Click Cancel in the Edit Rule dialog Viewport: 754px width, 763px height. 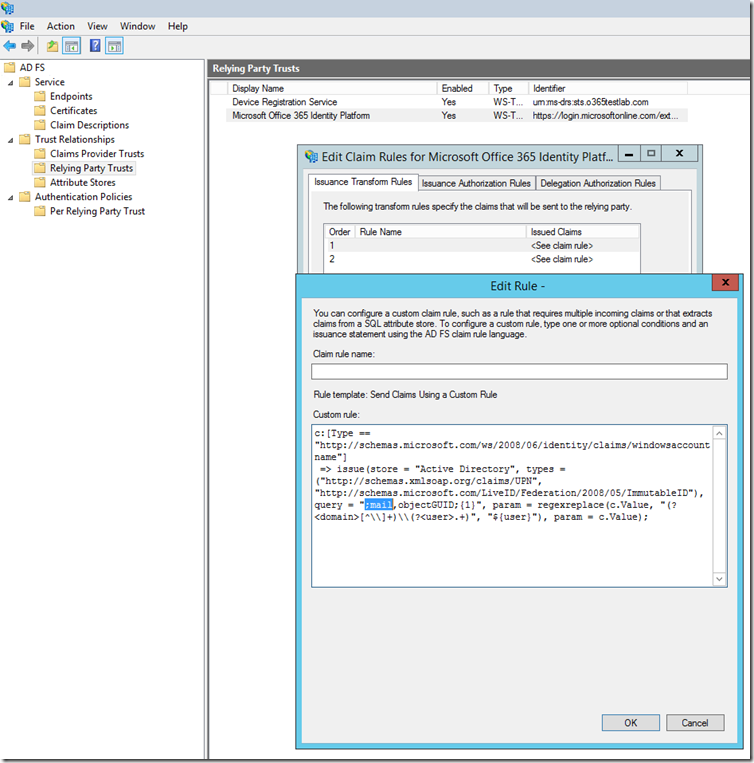pos(695,723)
